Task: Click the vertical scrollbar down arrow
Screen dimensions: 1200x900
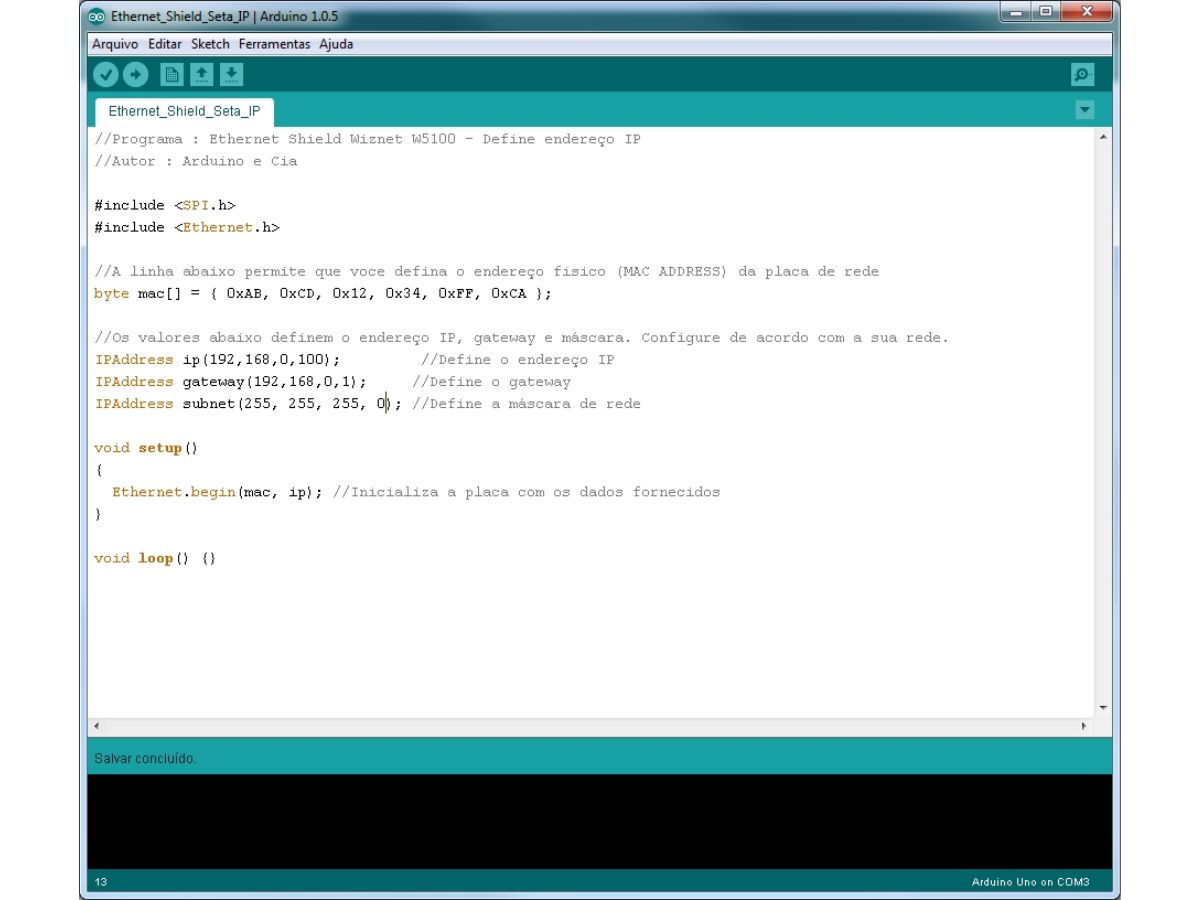Action: 1104,708
